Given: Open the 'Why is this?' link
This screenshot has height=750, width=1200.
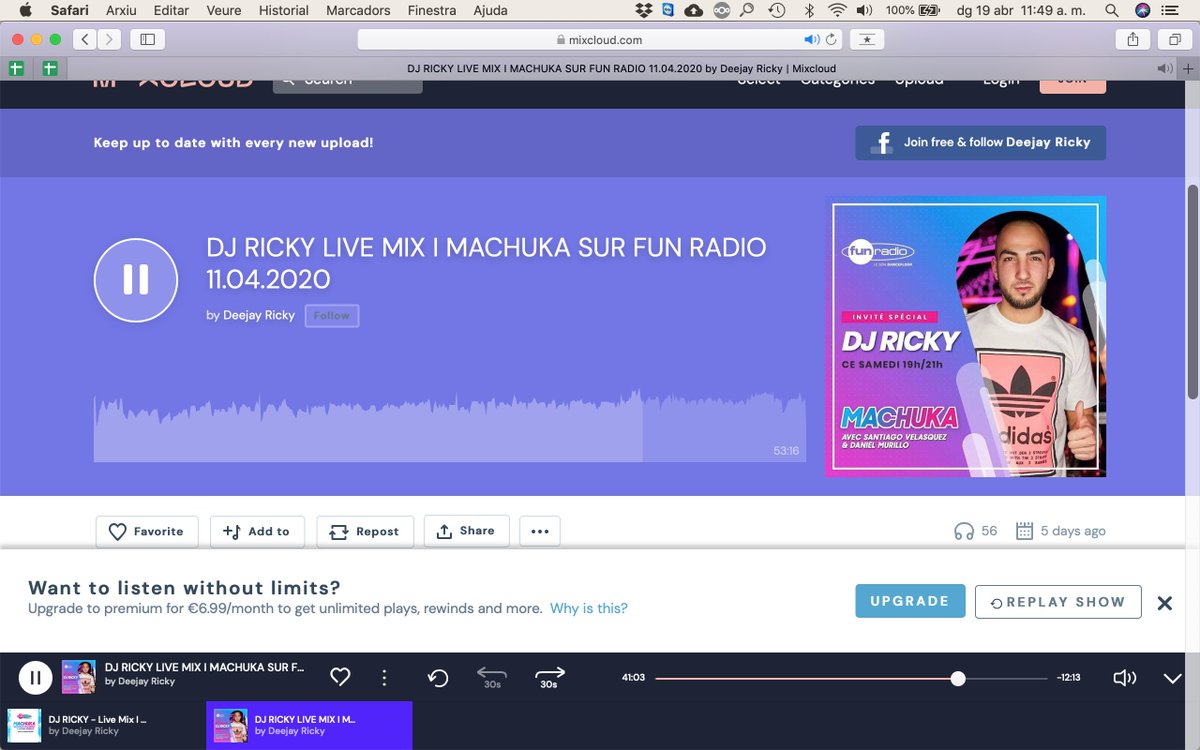Looking at the screenshot, I should (589, 608).
